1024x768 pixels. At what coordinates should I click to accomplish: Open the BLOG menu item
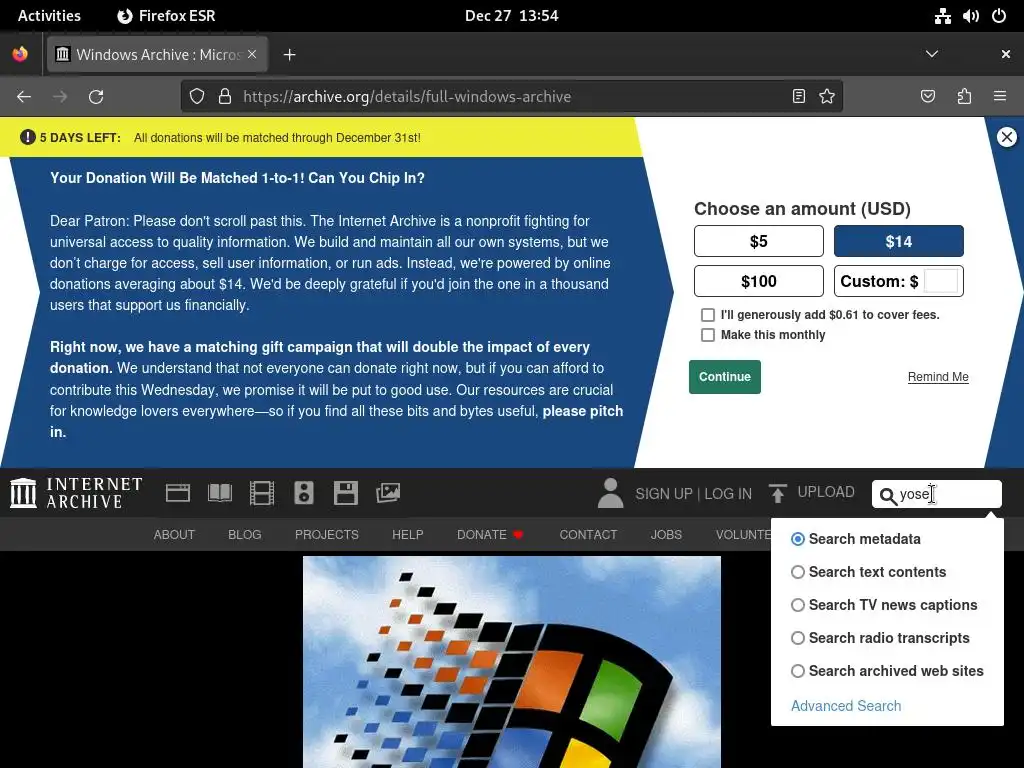point(245,534)
